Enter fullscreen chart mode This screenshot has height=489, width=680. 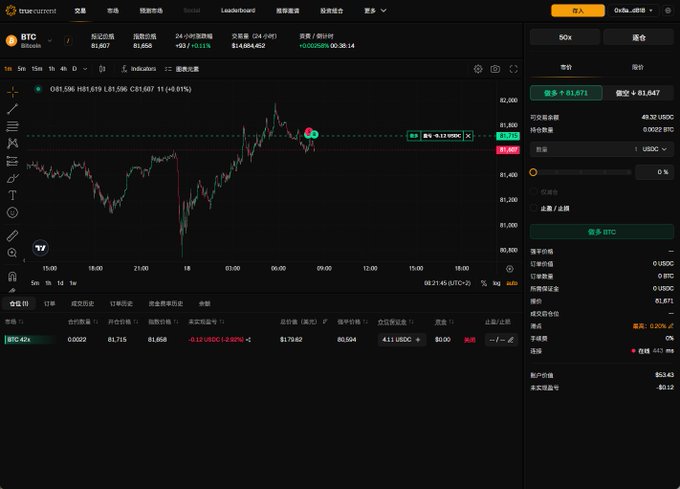[513, 69]
